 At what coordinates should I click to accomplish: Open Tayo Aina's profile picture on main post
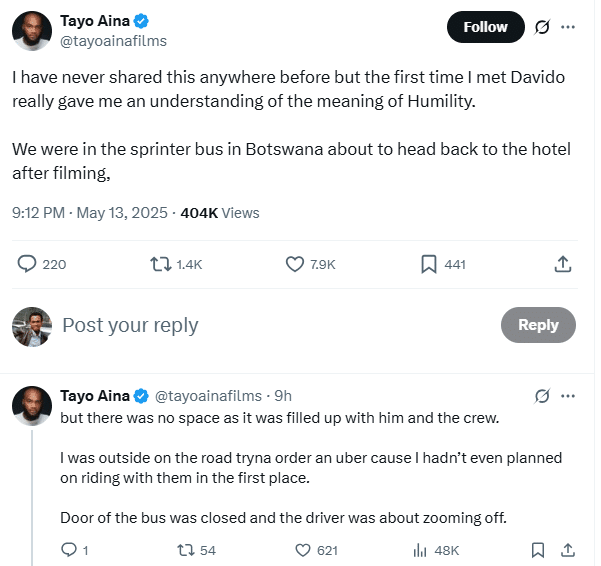31,31
